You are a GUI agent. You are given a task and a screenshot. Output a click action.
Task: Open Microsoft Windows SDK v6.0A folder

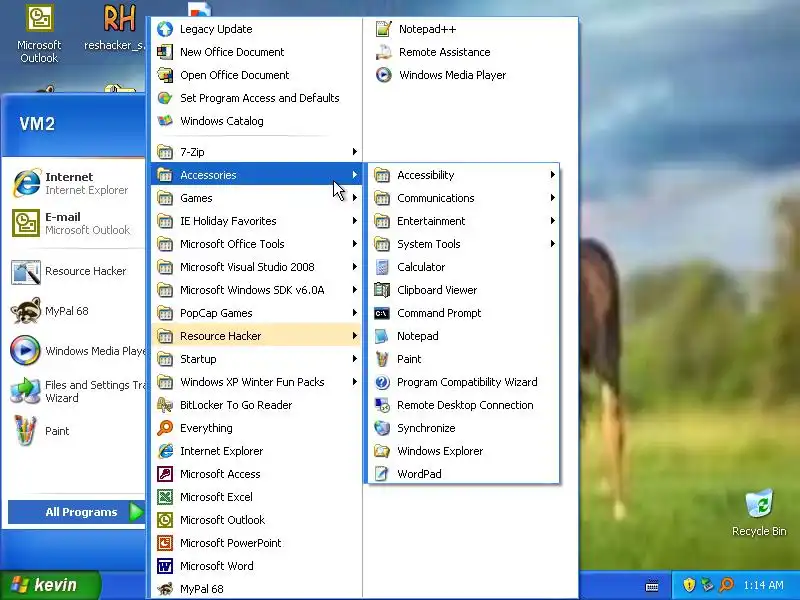click(257, 290)
